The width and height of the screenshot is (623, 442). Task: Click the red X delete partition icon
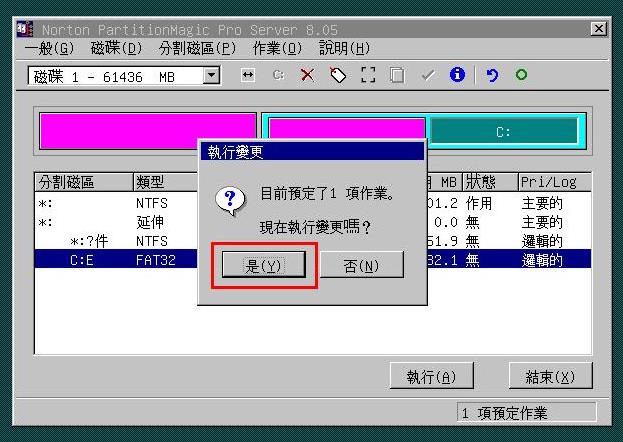[x=308, y=75]
